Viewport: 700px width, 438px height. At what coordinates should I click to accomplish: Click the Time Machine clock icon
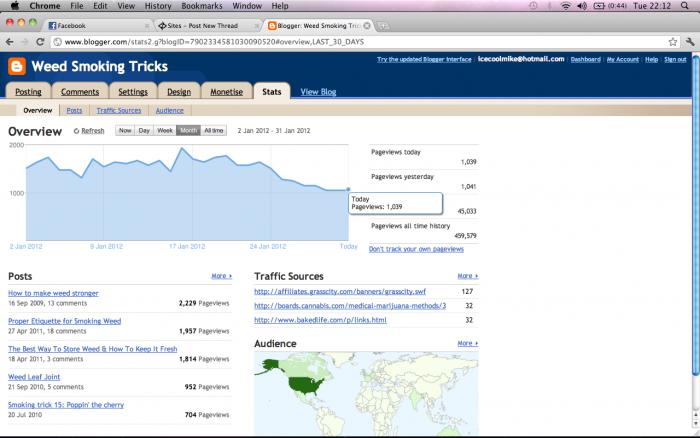pyautogui.click(x=533, y=6)
